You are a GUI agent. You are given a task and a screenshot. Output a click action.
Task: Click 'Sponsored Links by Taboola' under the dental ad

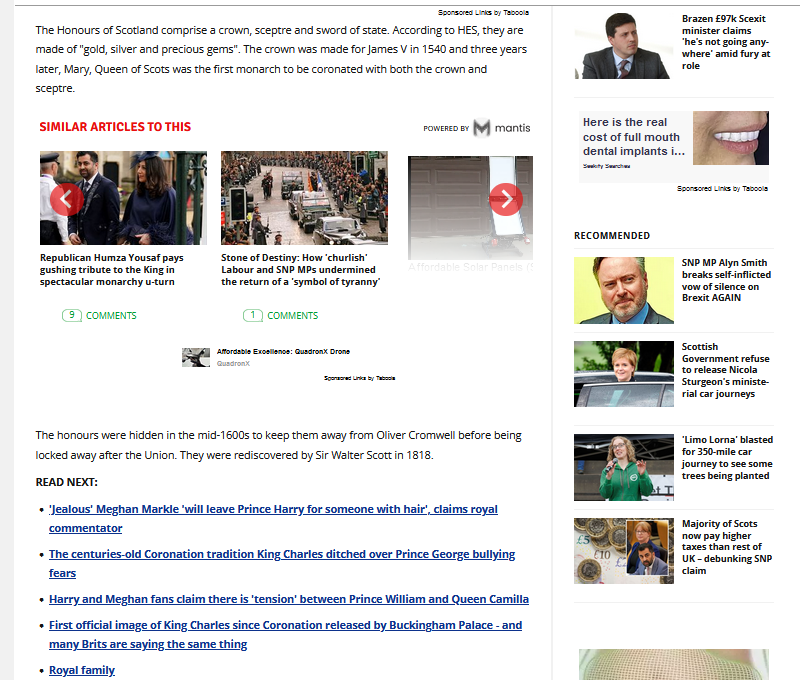(722, 188)
